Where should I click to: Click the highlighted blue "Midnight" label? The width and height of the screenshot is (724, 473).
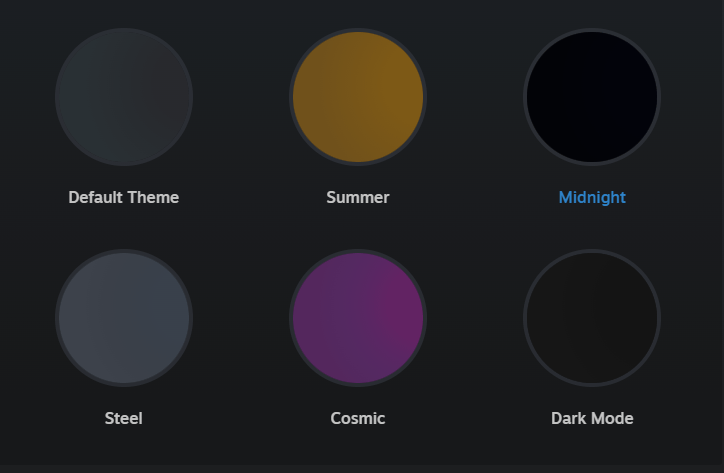pyautogui.click(x=592, y=197)
